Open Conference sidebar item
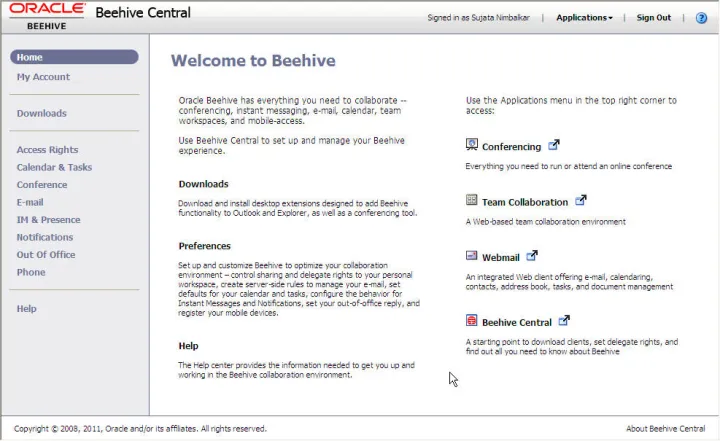This screenshot has width=720, height=441. pyautogui.click(x=42, y=185)
